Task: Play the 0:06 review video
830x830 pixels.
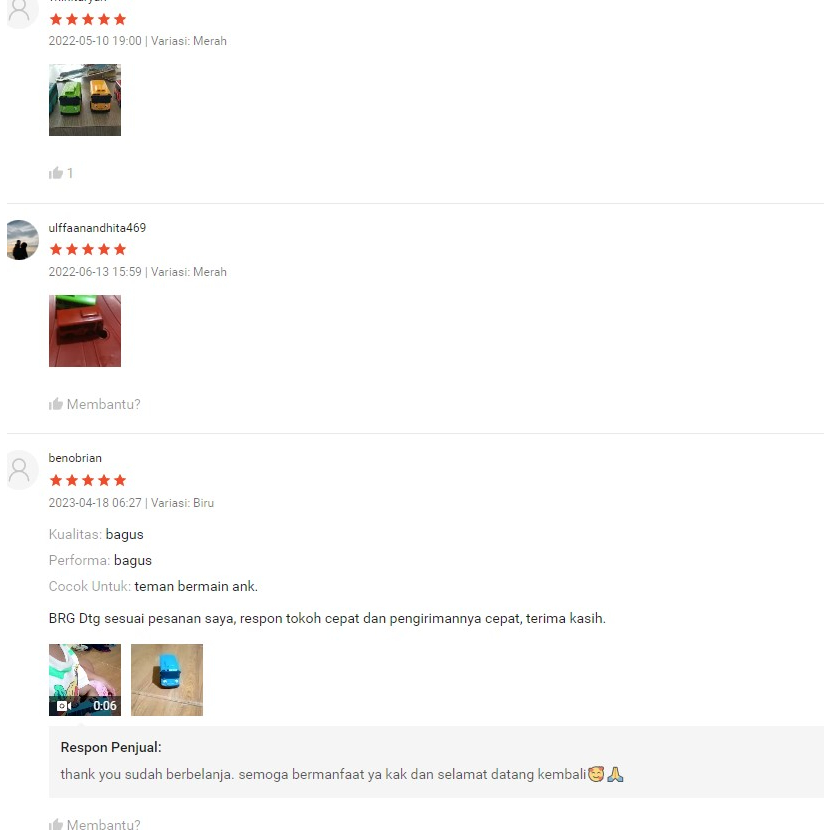Action: pos(85,680)
